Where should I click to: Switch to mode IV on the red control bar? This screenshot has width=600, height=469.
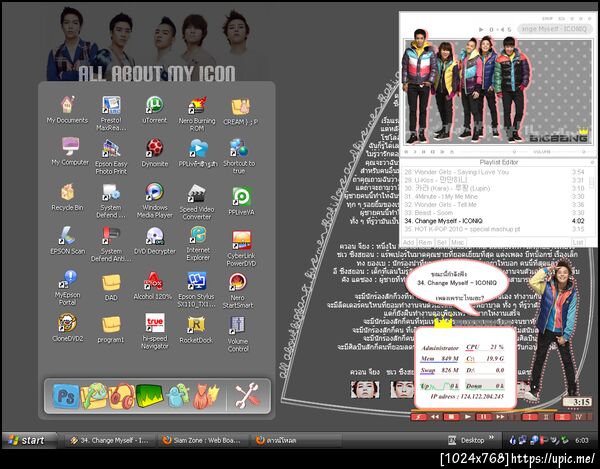(x=578, y=417)
